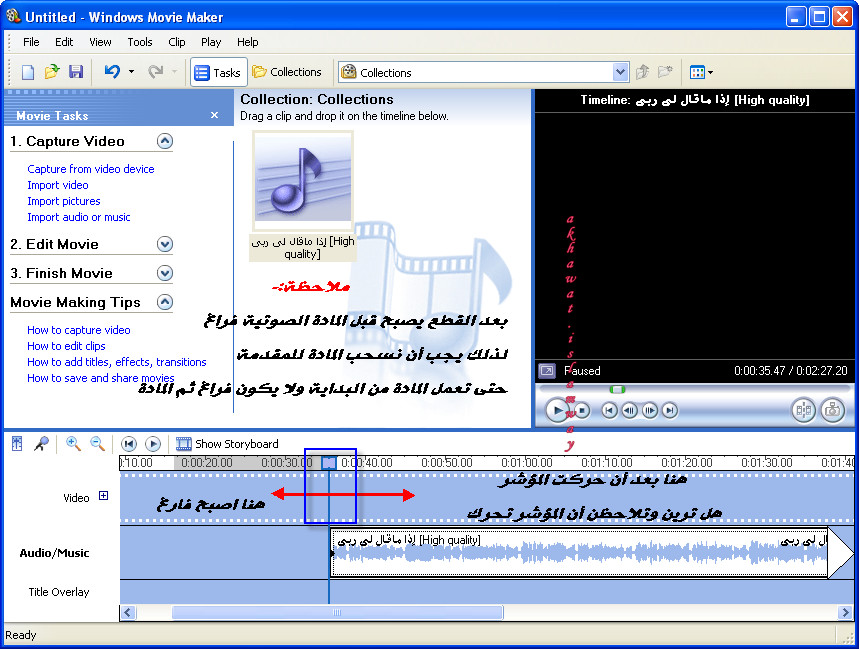Click the monitor seek bar slider
The width and height of the screenshot is (859, 649).
(617, 389)
